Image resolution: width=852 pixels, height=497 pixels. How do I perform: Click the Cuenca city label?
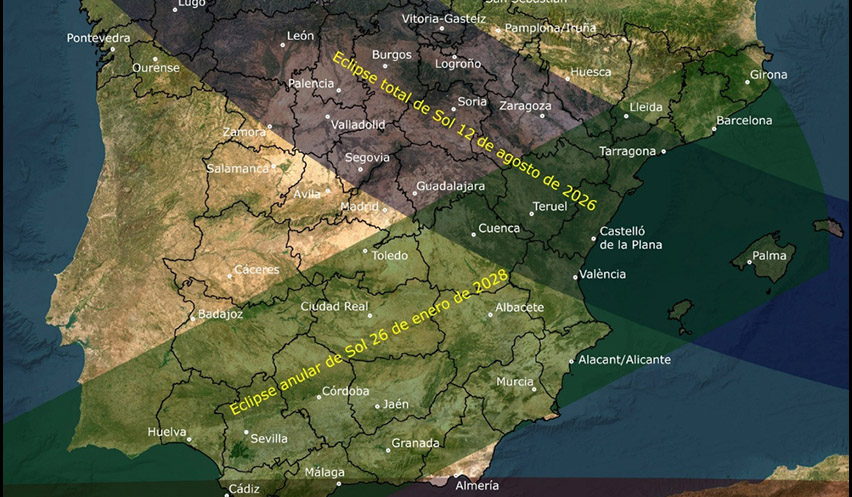click(499, 229)
